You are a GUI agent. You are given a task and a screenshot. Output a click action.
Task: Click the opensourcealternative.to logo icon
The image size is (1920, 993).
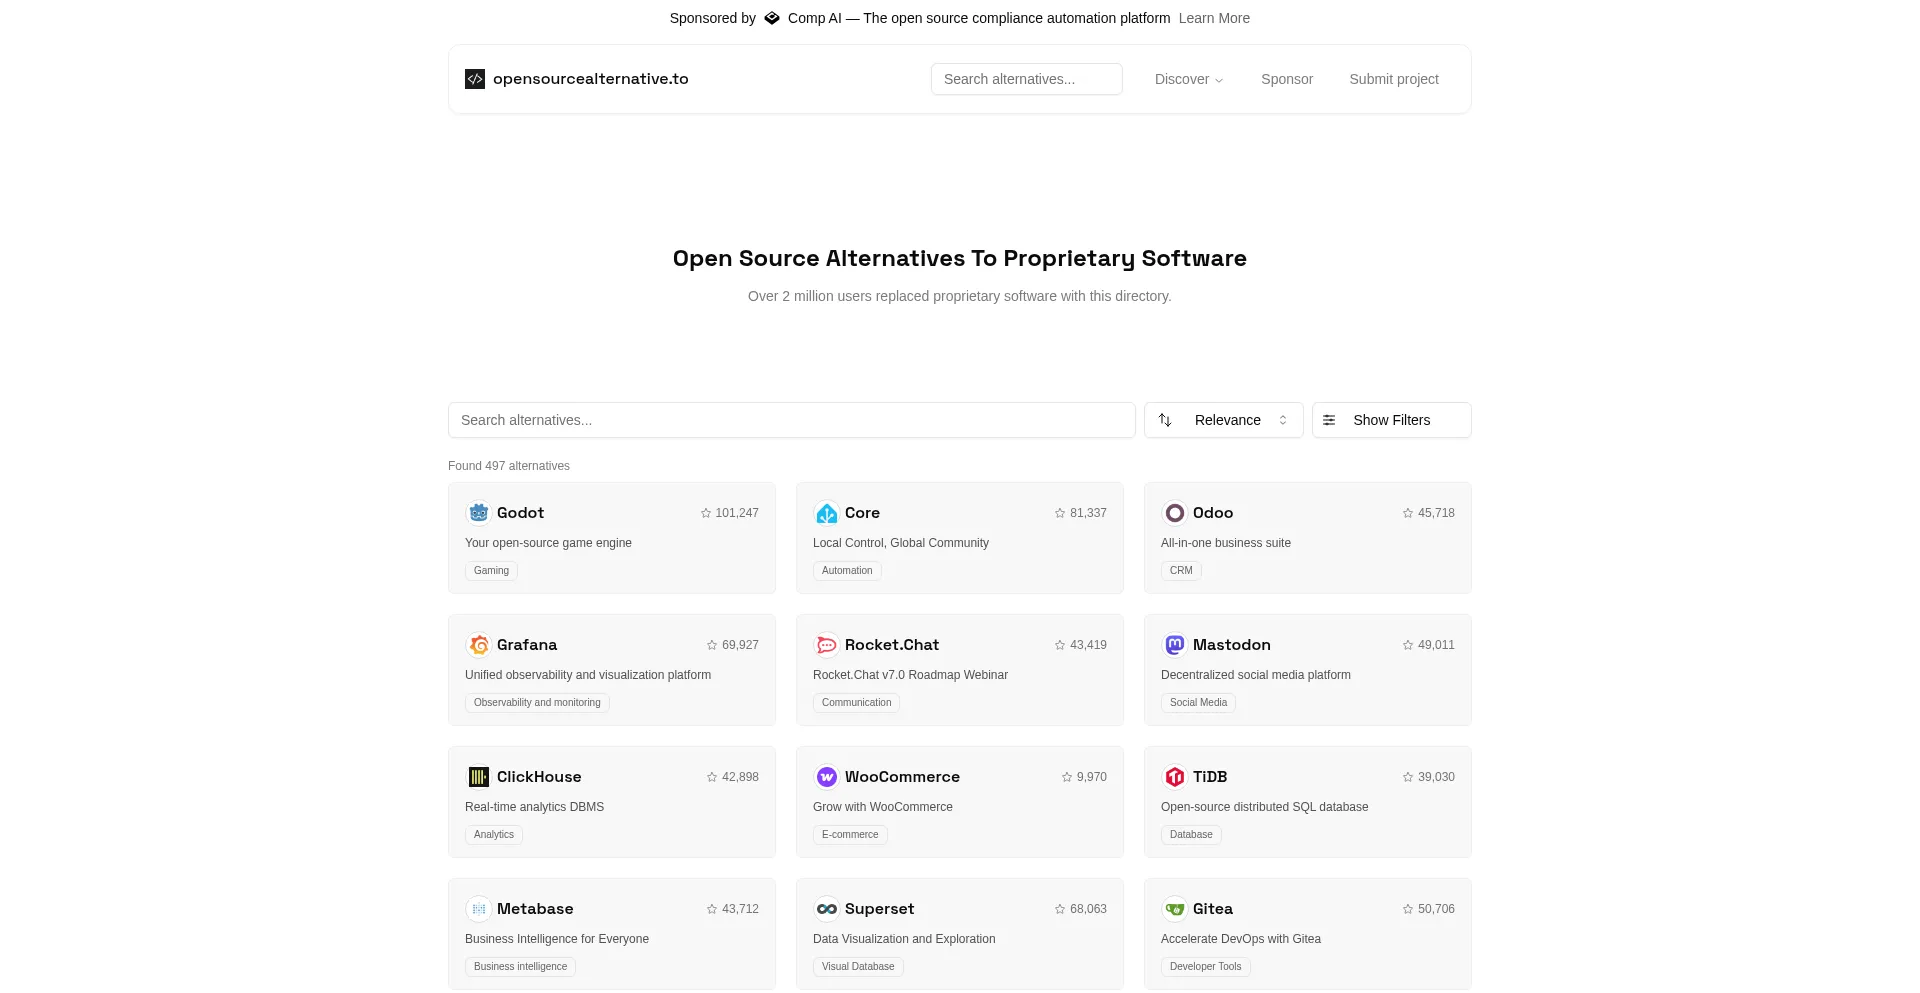tap(475, 79)
